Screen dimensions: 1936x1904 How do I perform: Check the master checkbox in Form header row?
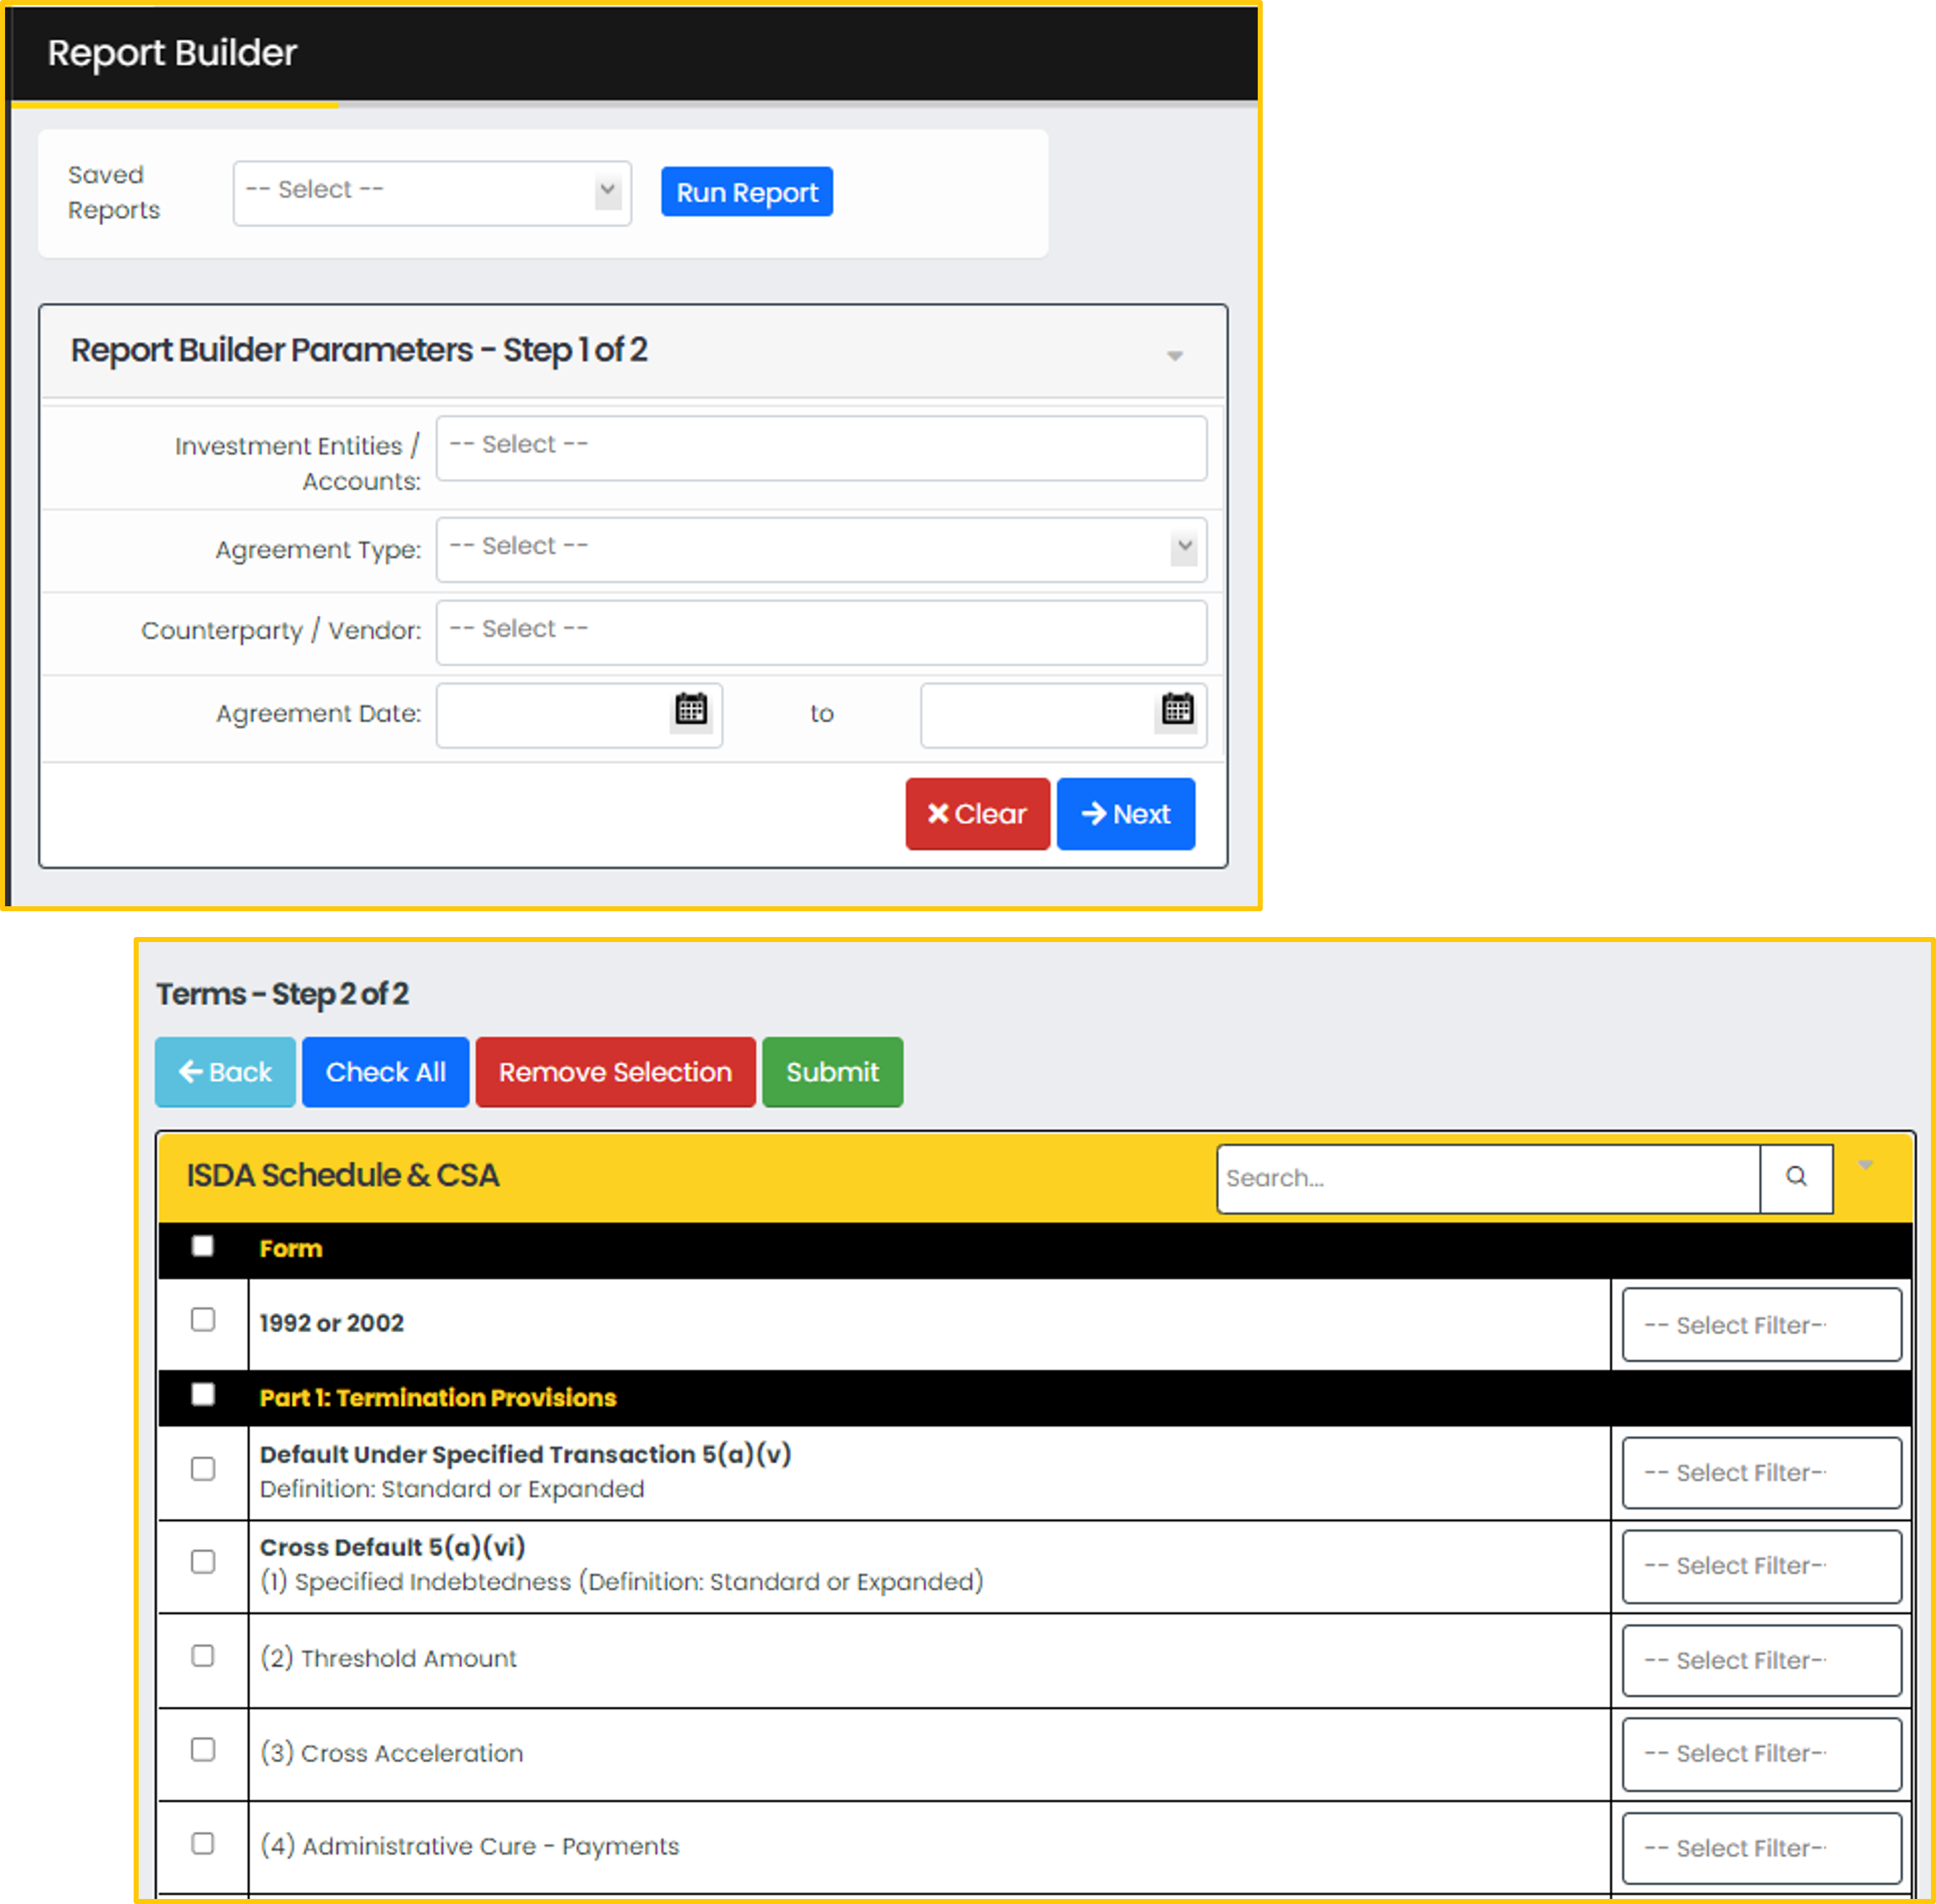point(204,1246)
